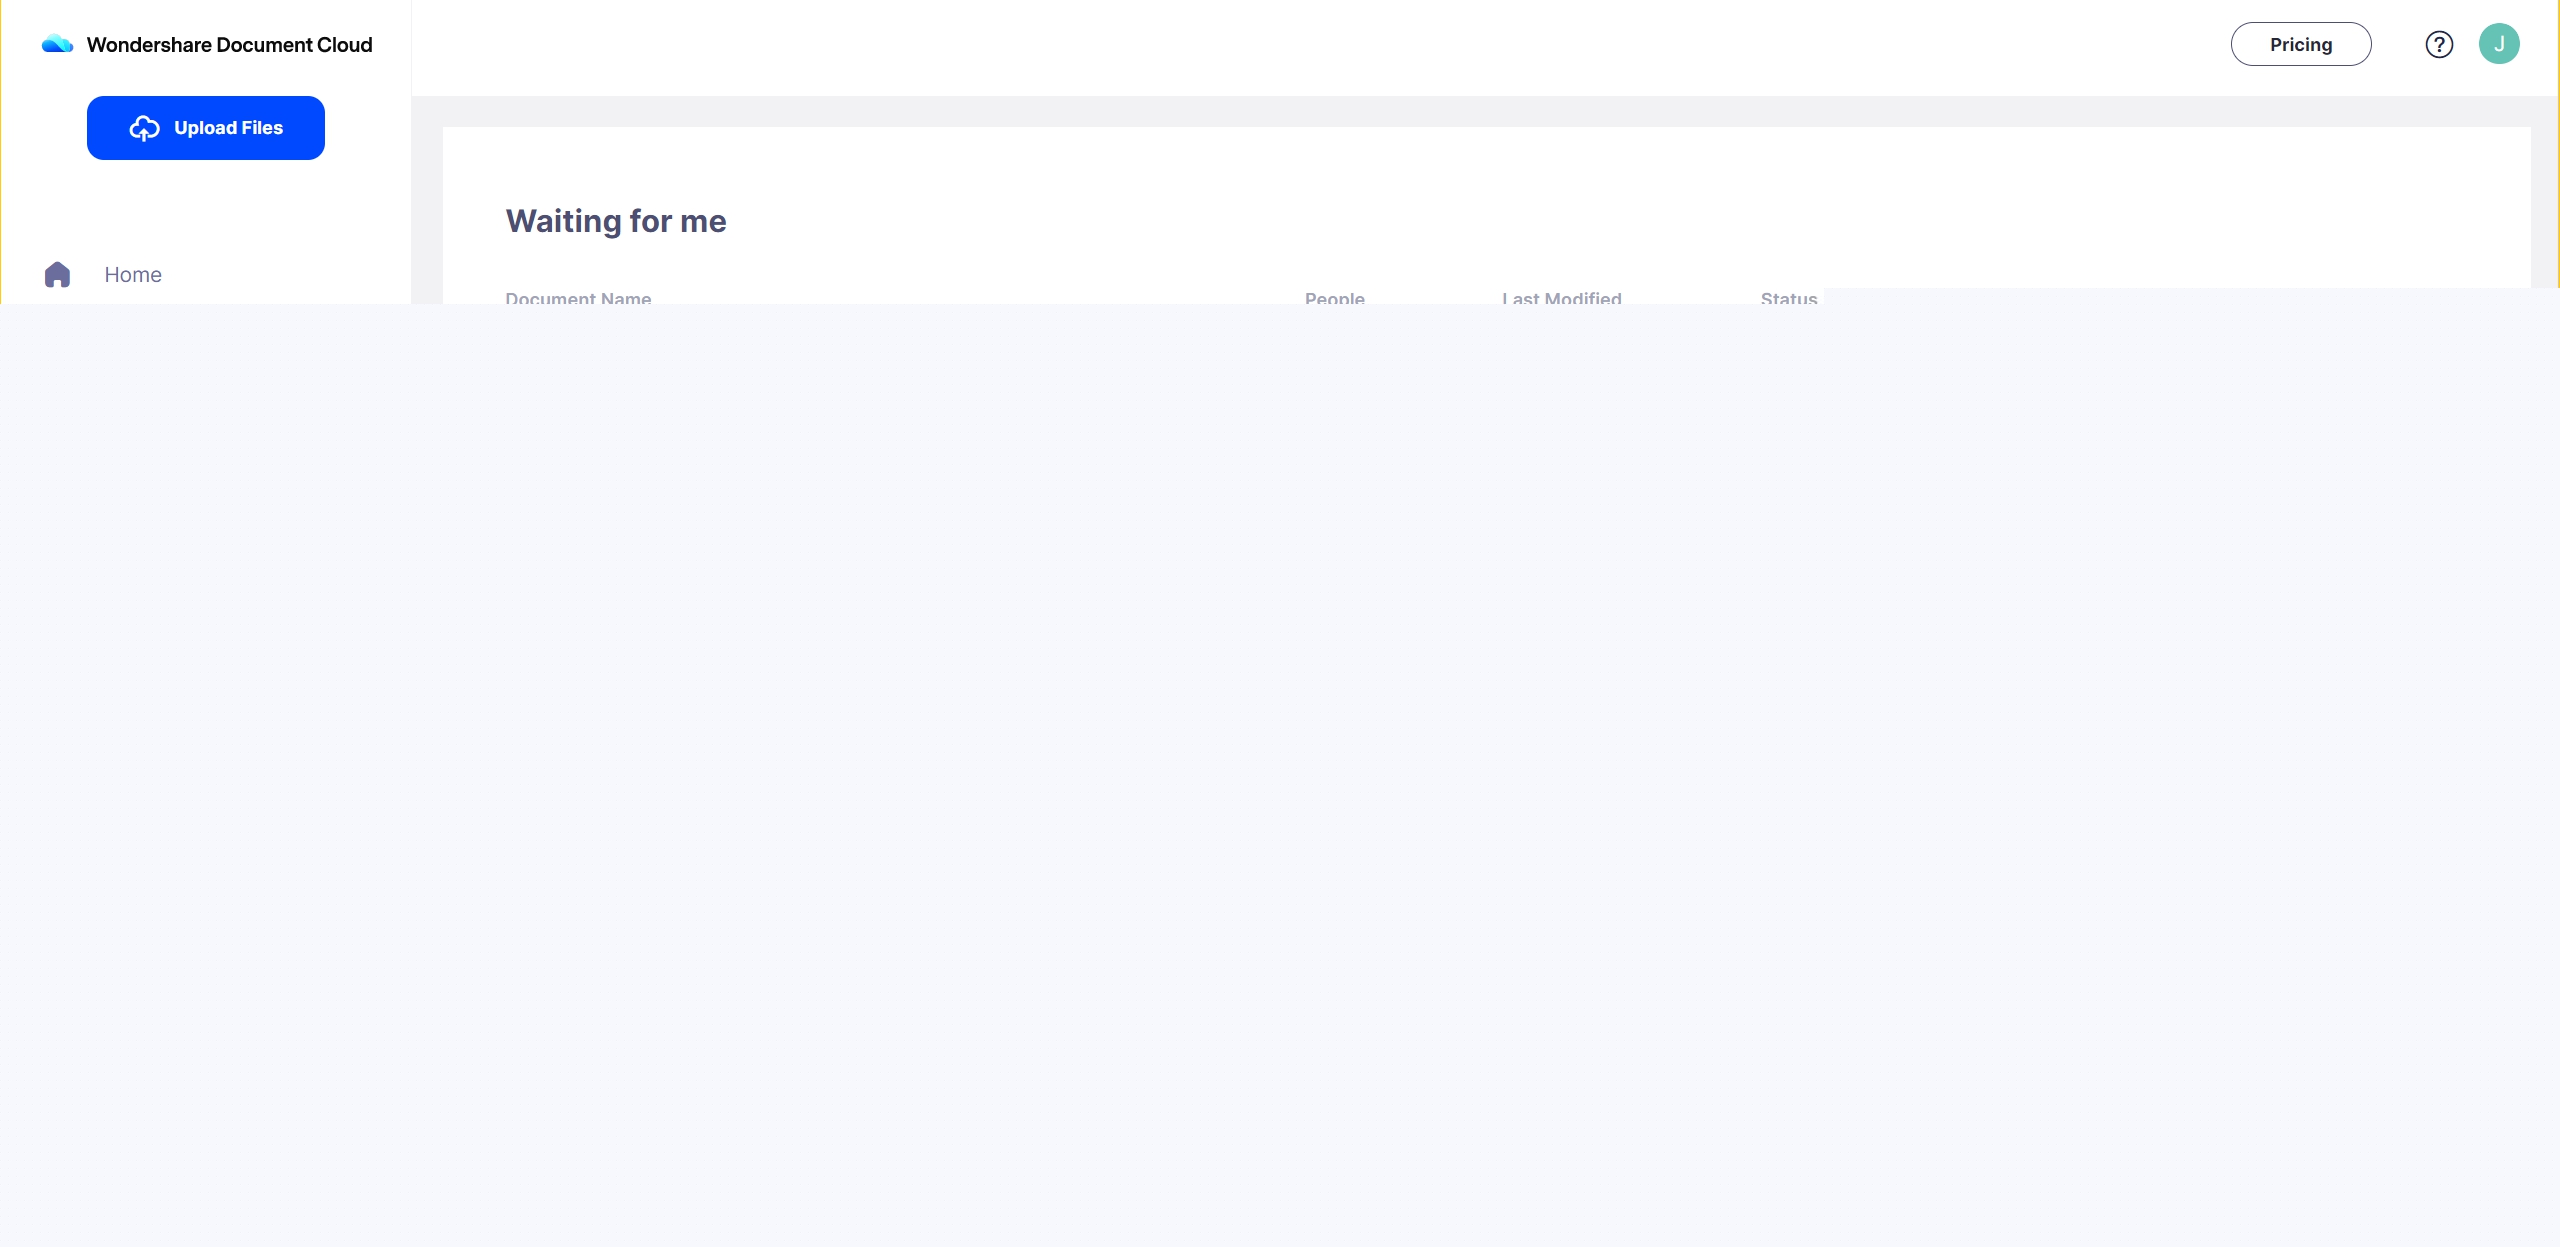Click the Wondershare Document Cloud title text

click(x=229, y=44)
